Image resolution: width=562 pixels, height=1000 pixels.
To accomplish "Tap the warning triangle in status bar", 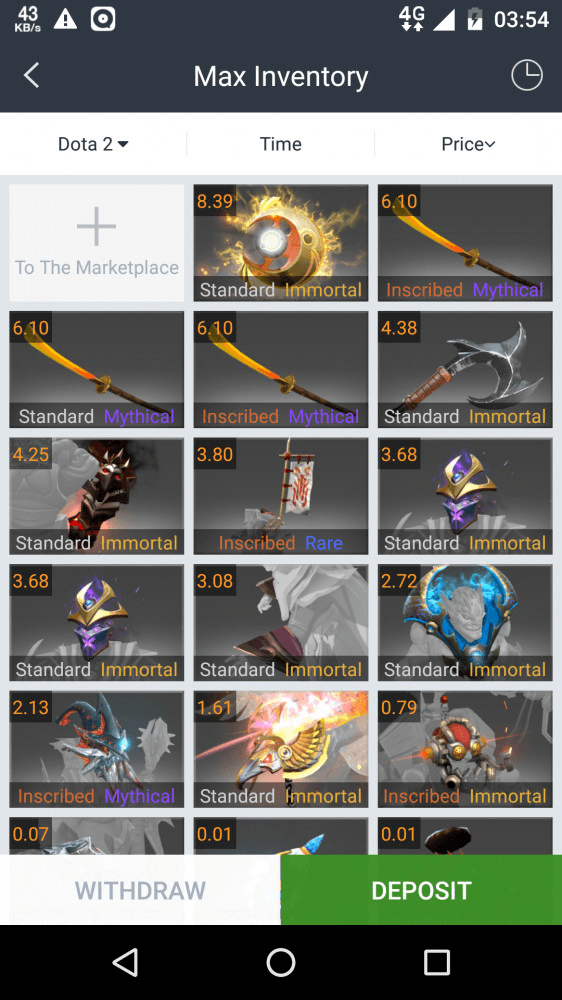I will (65, 19).
